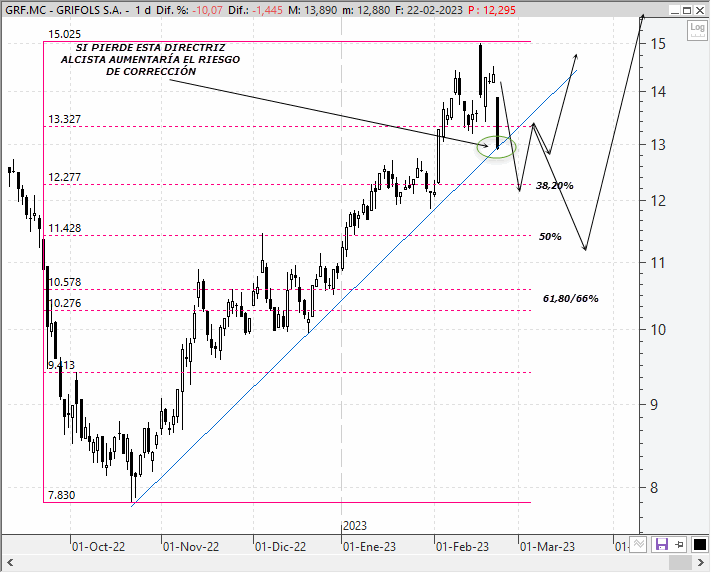Close the GRF.MC chart window
Image resolution: width=711 pixels, height=573 pixels.
coord(700,10)
